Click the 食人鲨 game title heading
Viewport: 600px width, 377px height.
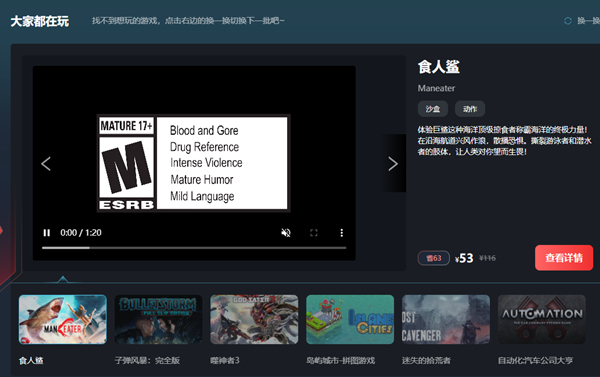click(439, 67)
